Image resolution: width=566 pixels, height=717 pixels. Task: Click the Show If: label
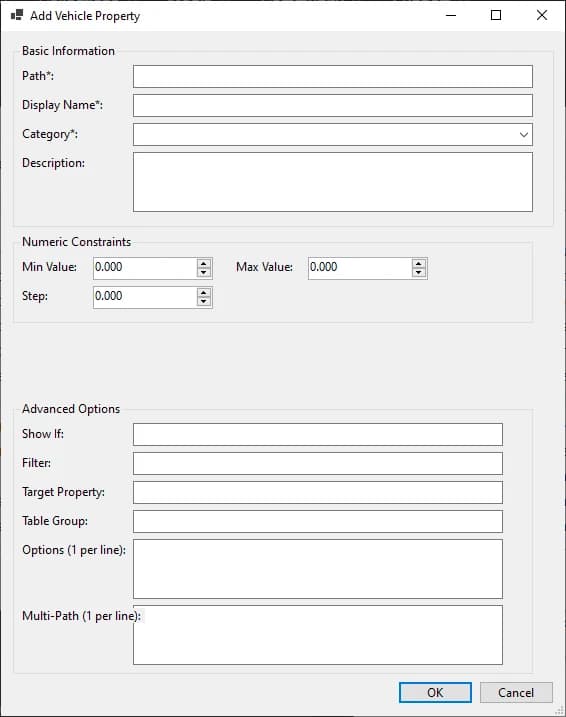[x=43, y=434]
